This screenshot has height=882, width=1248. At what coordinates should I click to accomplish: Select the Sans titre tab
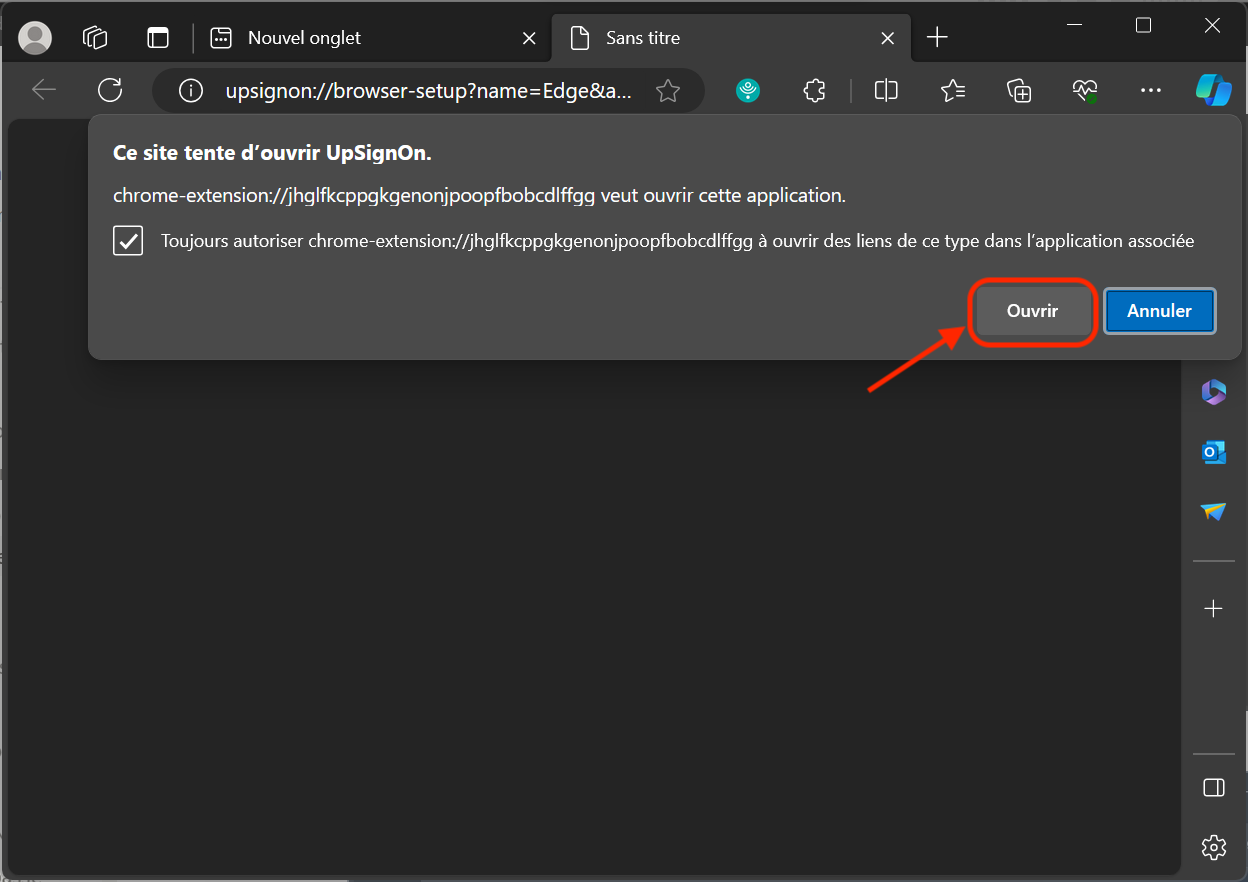(x=642, y=38)
